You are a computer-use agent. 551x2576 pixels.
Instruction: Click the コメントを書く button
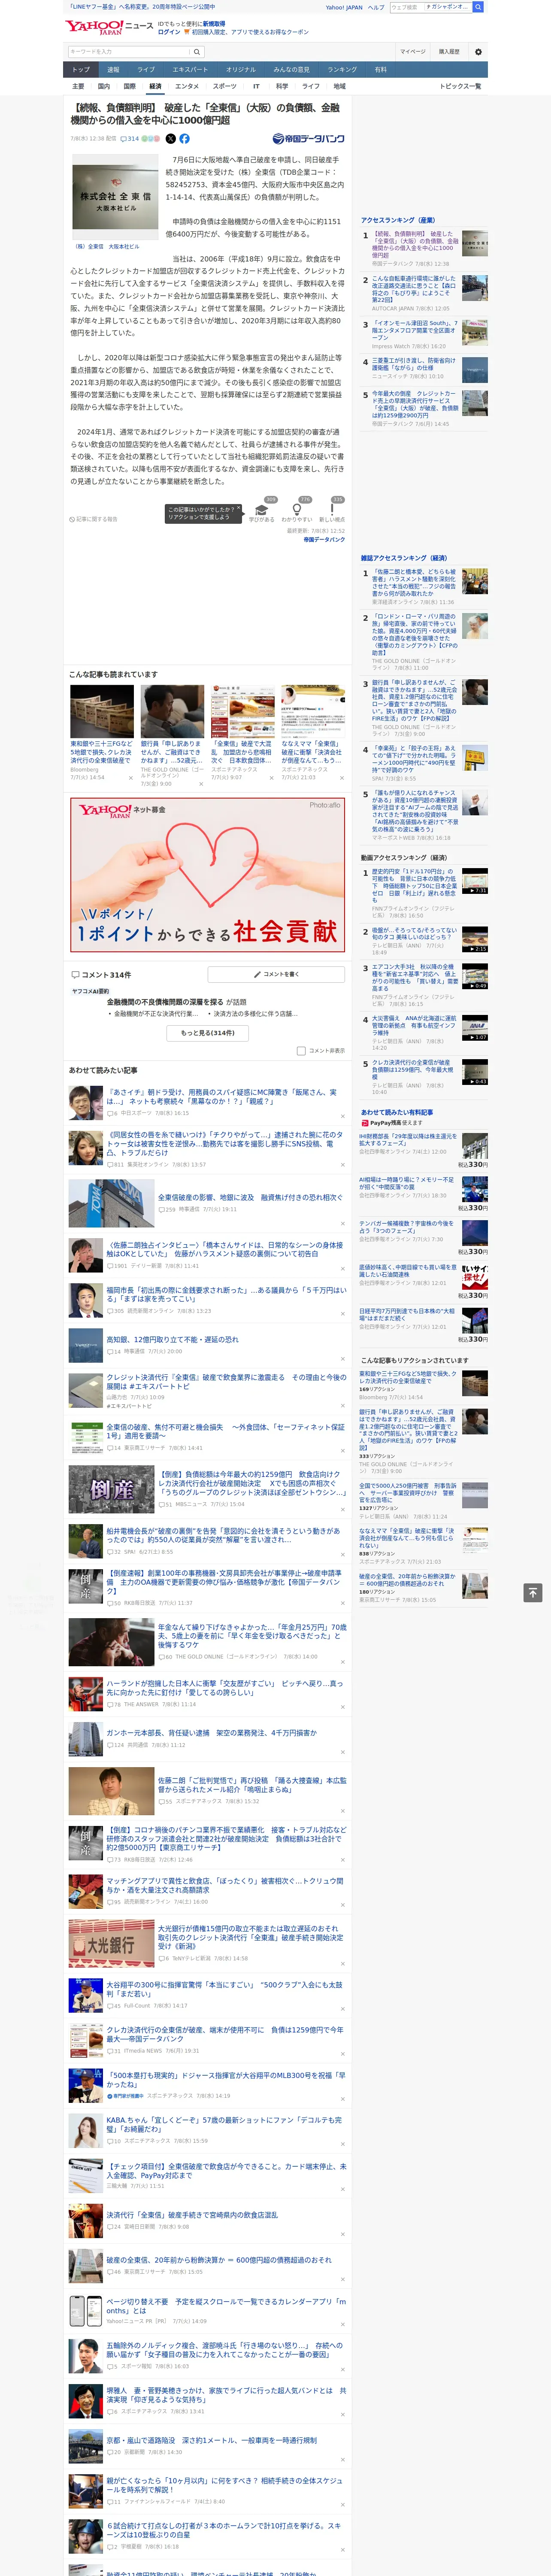tap(277, 974)
